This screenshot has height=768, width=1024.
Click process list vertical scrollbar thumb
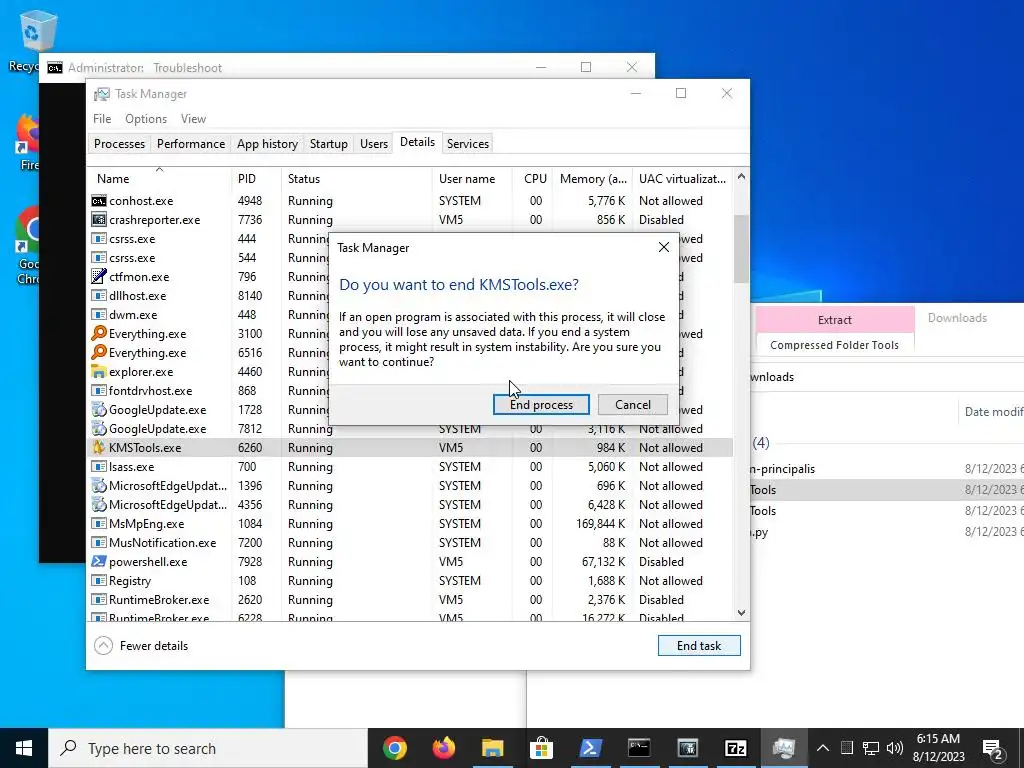[x=741, y=249]
